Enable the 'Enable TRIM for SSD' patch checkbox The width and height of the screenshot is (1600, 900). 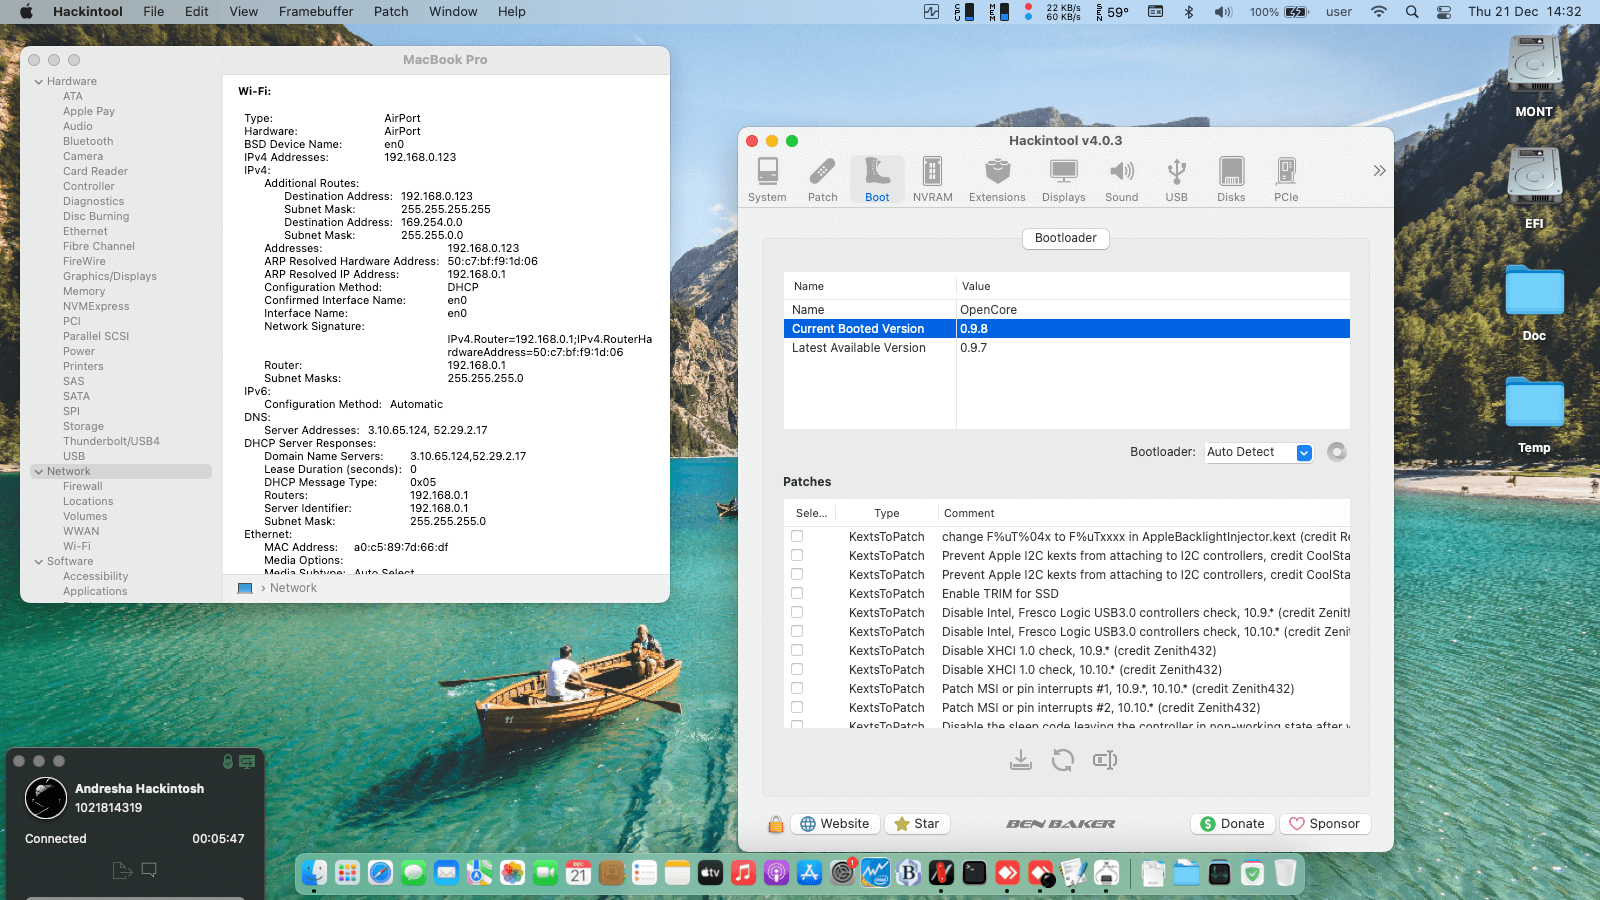[x=796, y=593]
